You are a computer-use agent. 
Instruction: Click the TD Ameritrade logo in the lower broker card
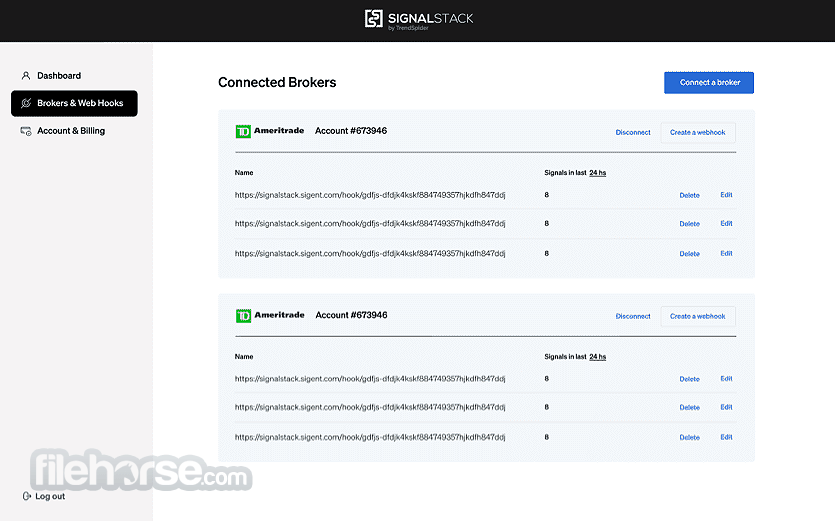[x=270, y=315]
